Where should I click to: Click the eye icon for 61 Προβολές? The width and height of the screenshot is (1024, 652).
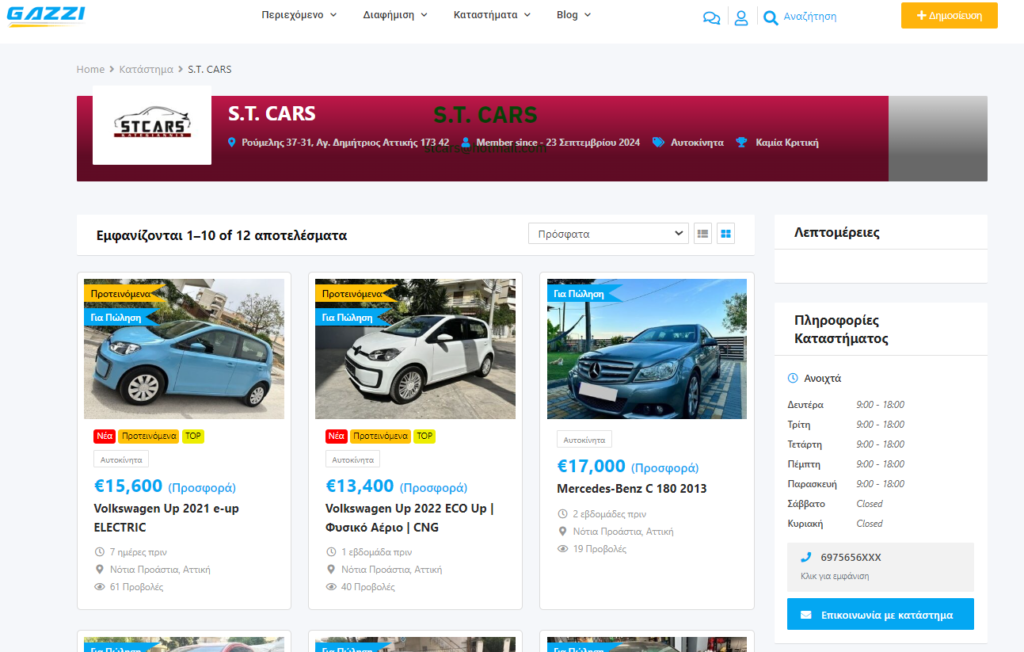tap(99, 587)
